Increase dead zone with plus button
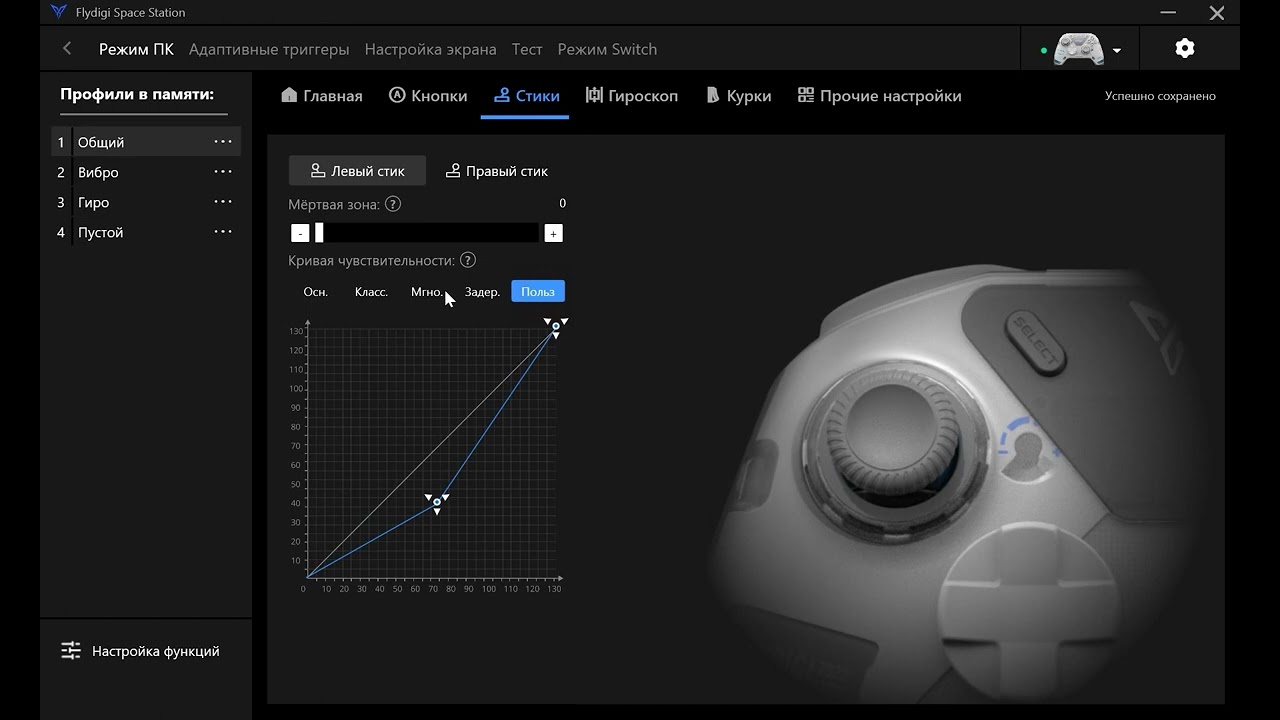1280x720 pixels. coord(553,233)
